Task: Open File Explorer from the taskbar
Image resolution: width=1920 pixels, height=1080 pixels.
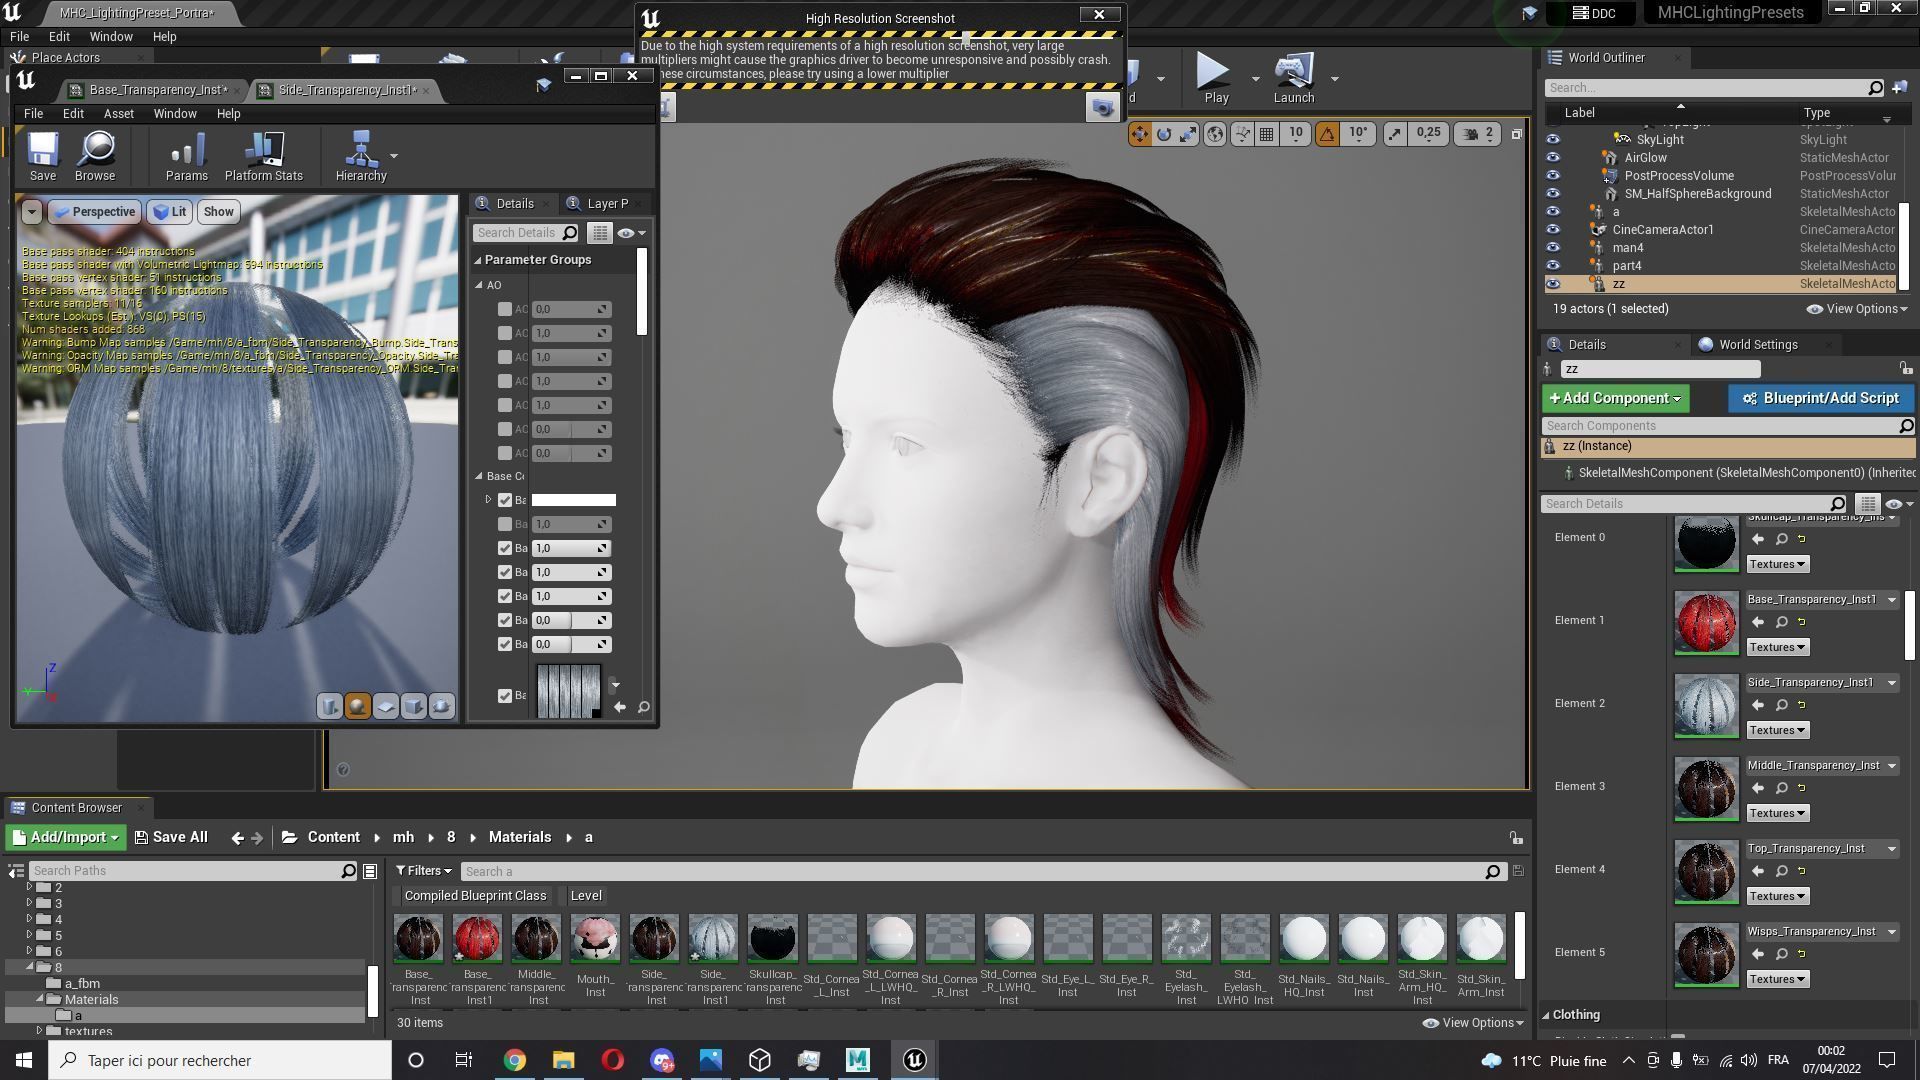Action: tap(563, 1060)
